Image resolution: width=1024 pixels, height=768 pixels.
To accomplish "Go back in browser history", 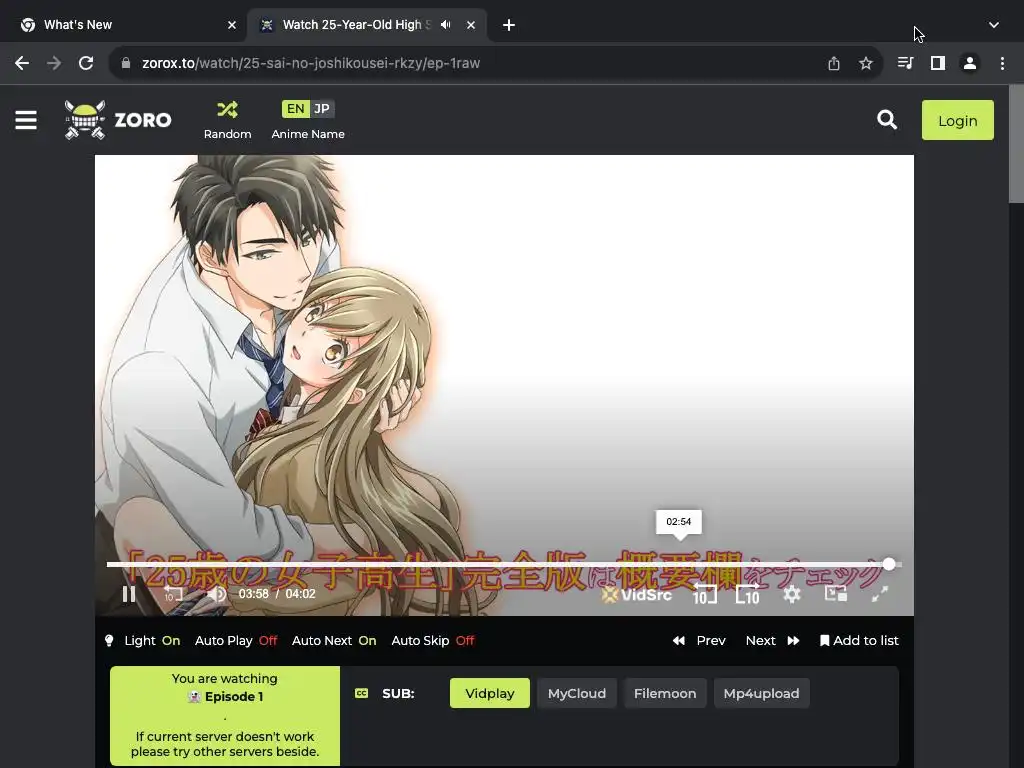I will 22,63.
